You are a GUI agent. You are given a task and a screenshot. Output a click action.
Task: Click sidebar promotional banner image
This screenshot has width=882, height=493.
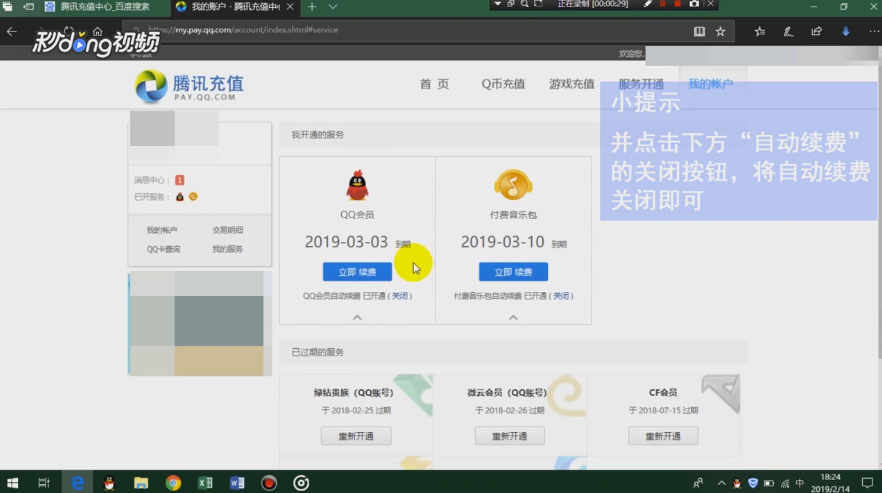click(x=200, y=324)
